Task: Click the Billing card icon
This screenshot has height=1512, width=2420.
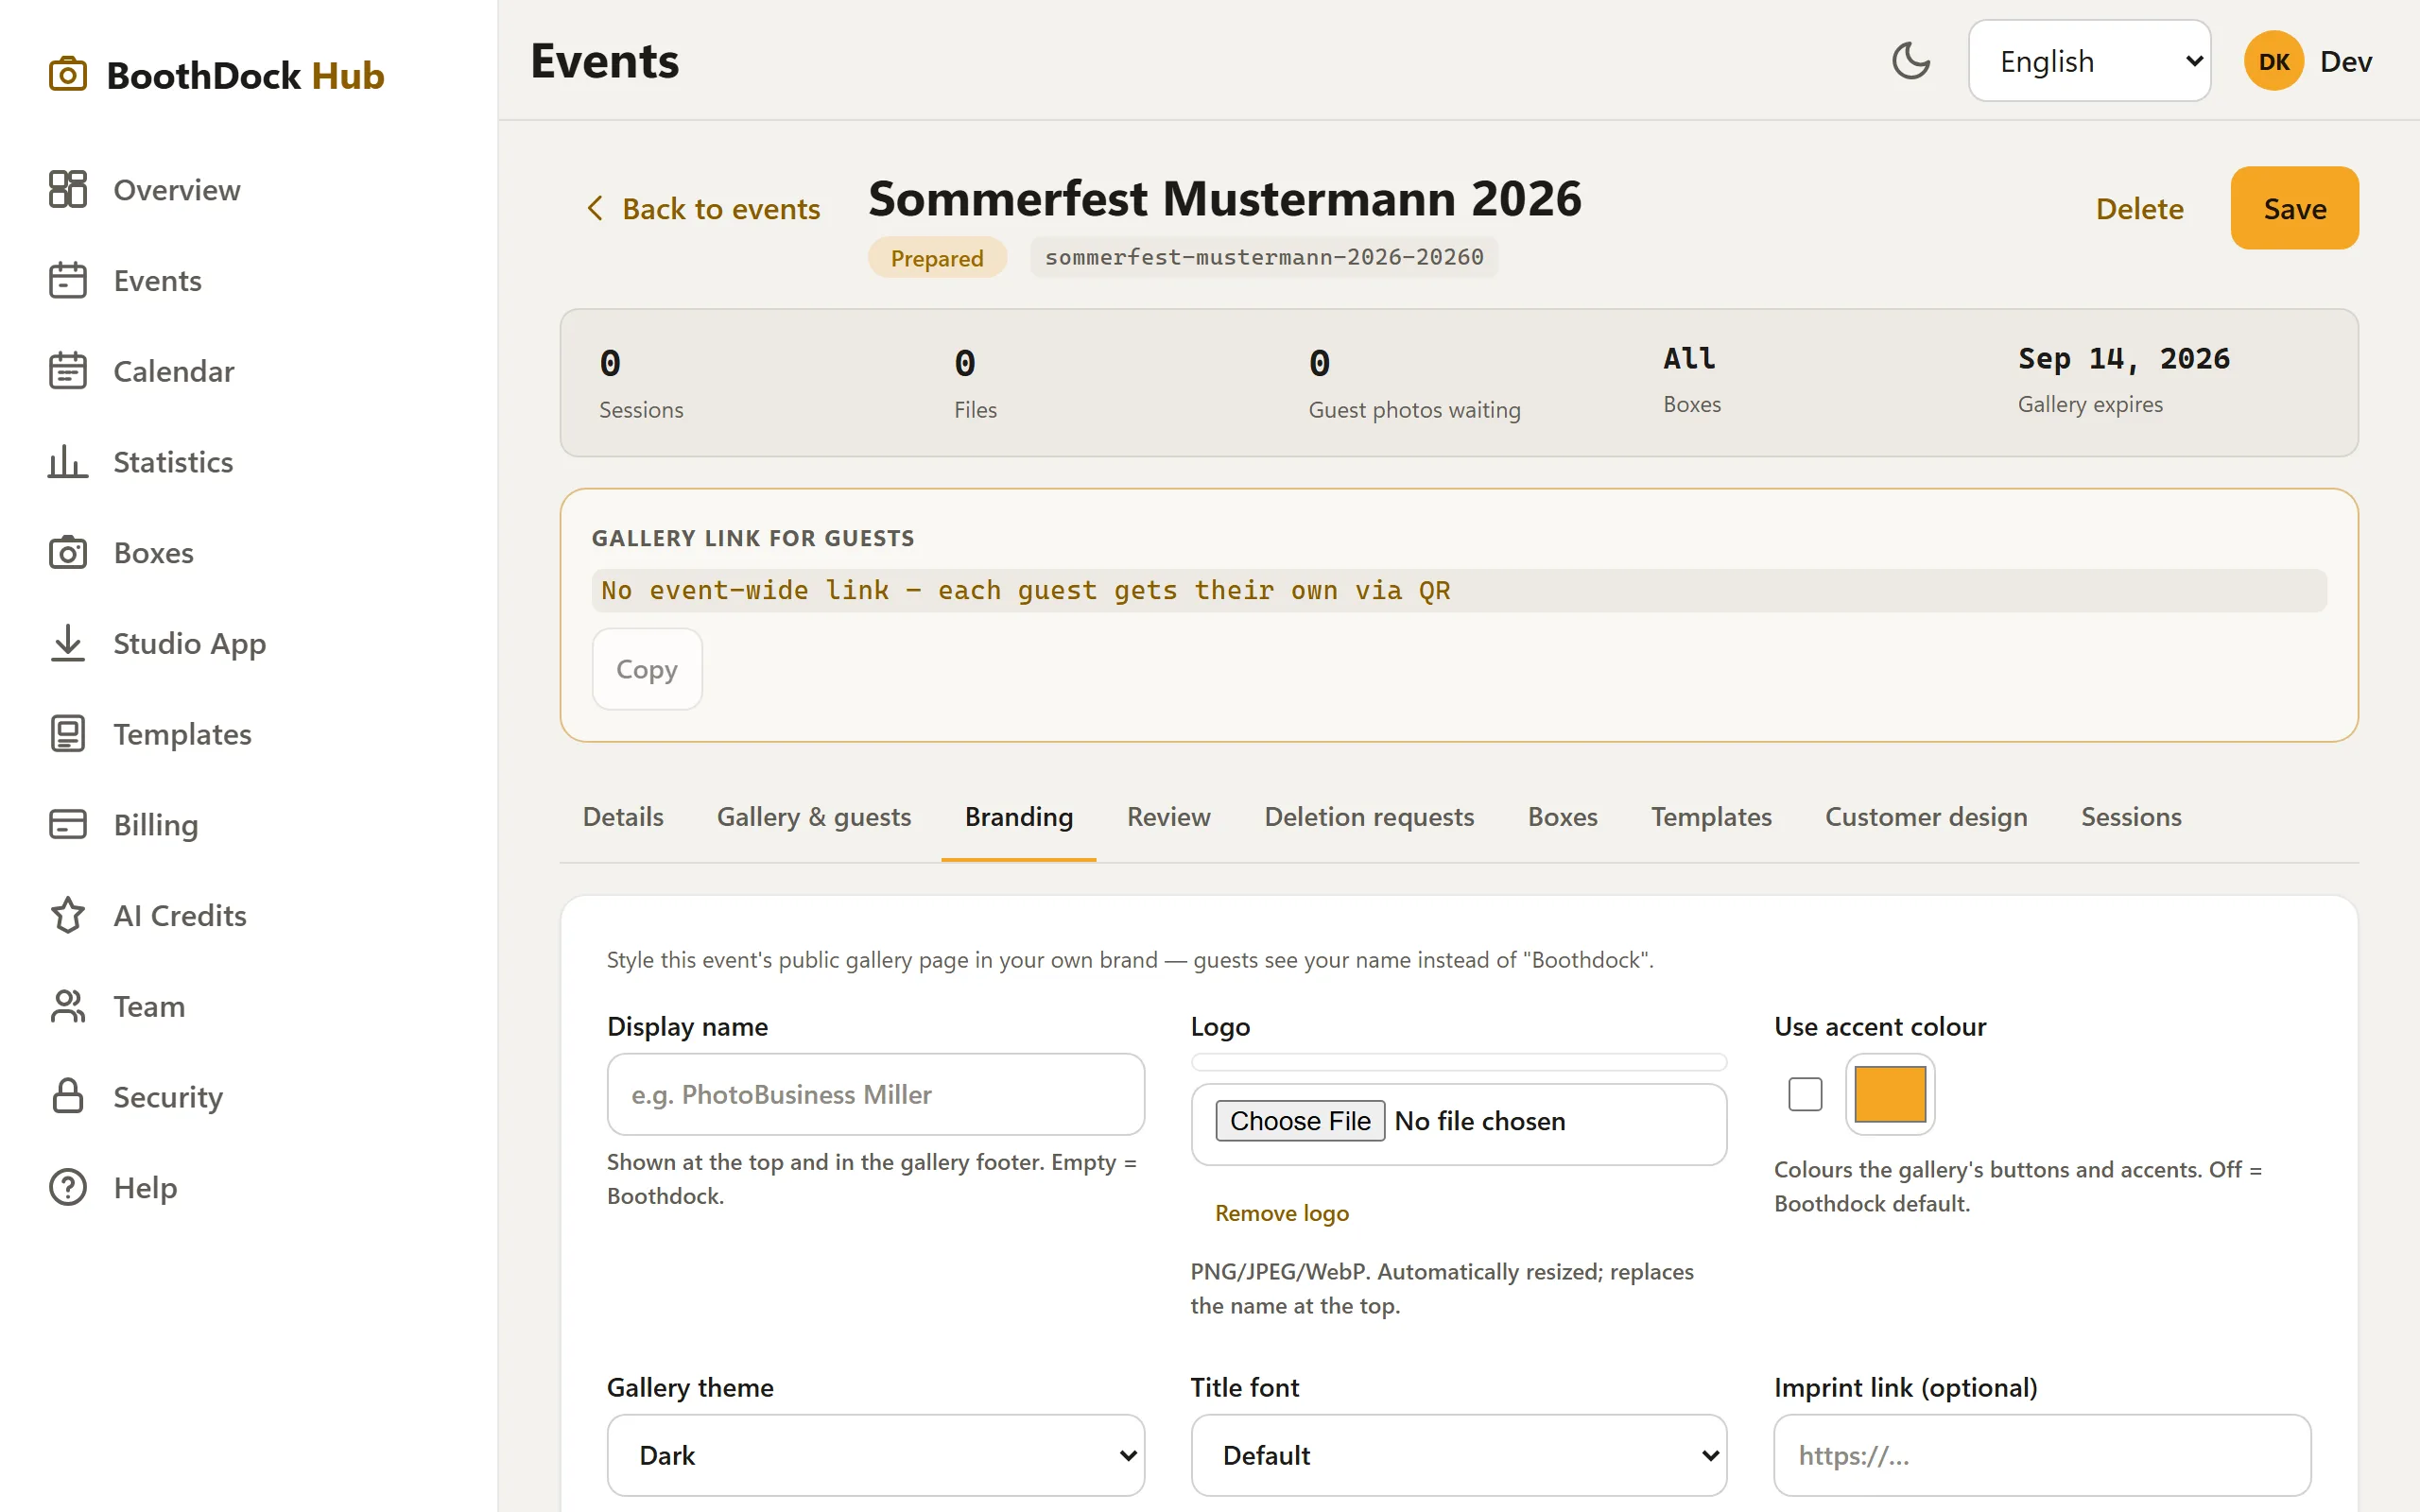Action: click(68, 825)
